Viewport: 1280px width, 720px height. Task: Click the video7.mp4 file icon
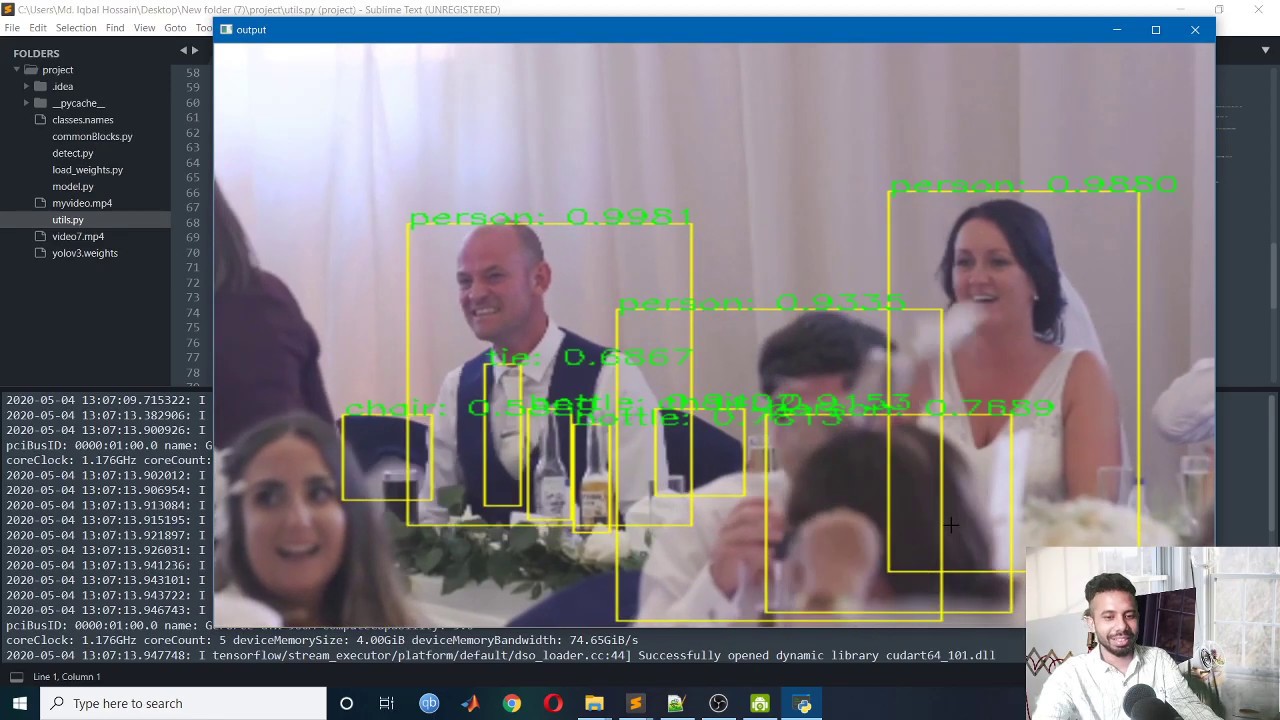40,237
